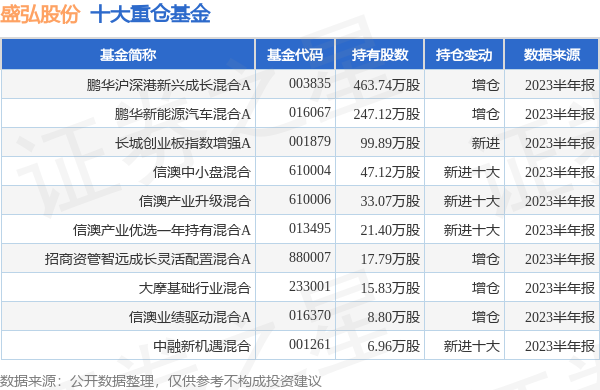Click 增仓 in the 信澳业绩驱动混合A row
Screen dimensions: 600x390
[x=486, y=317]
